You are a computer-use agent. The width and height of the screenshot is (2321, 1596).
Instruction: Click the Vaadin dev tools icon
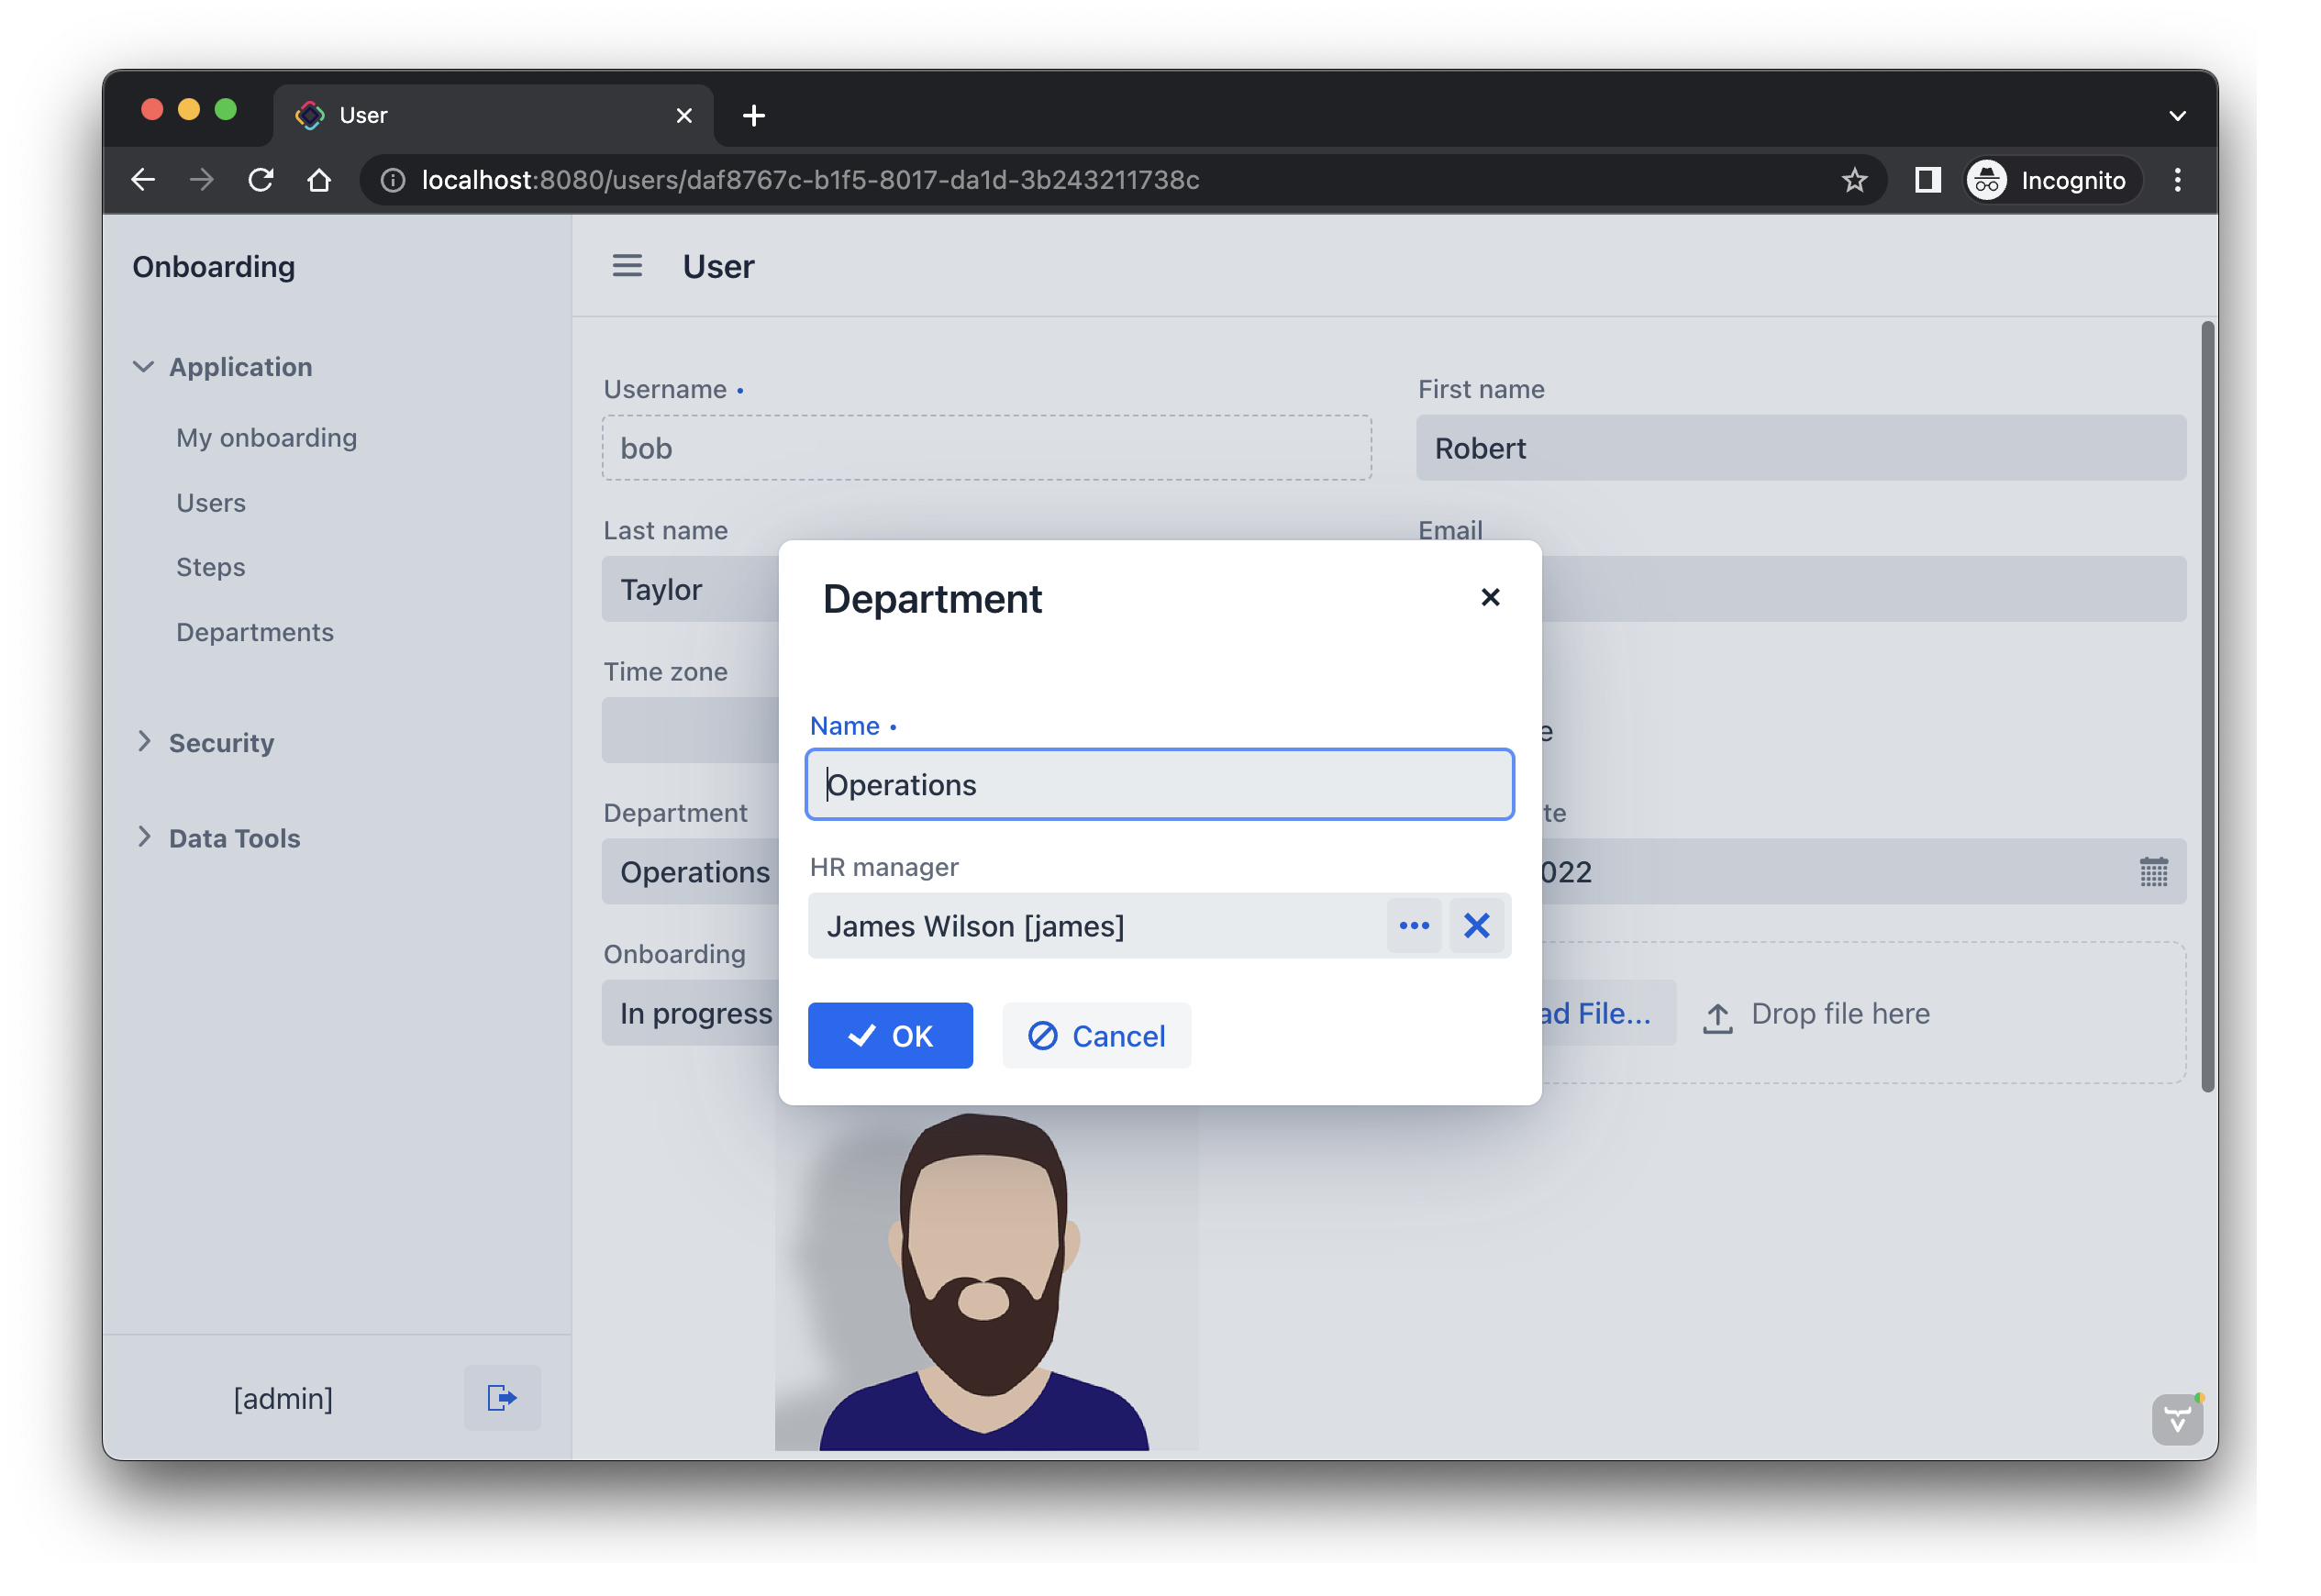click(2176, 1419)
